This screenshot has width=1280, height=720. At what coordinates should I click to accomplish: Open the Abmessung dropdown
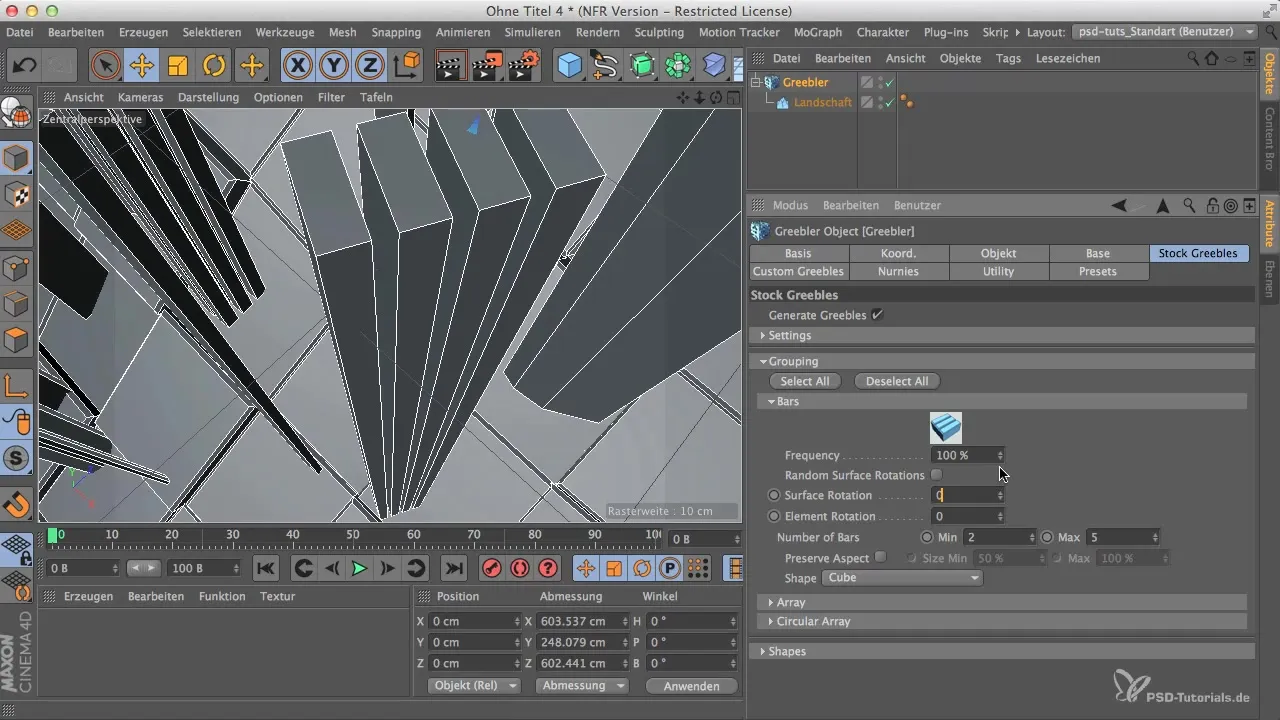pyautogui.click(x=582, y=686)
